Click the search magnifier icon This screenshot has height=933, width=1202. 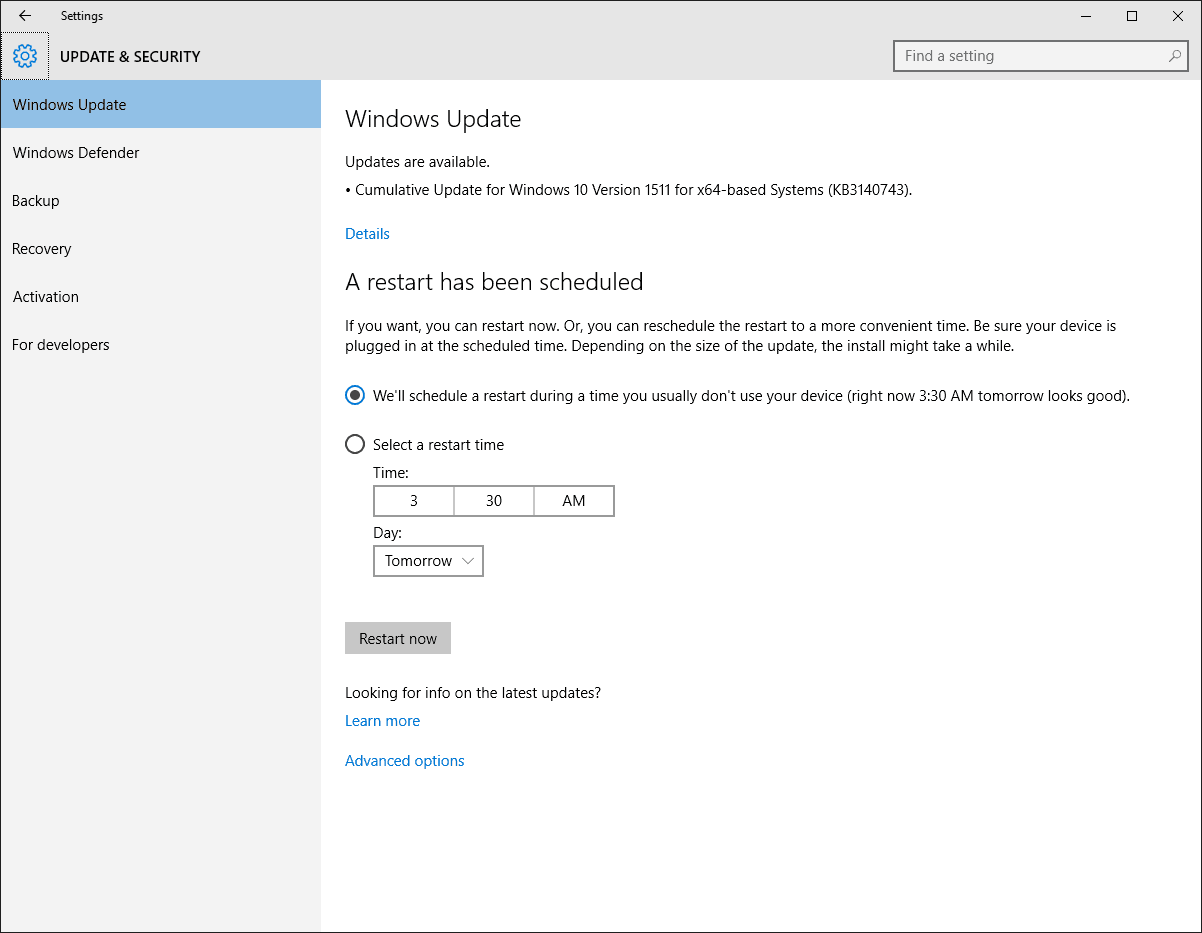[x=1175, y=56]
